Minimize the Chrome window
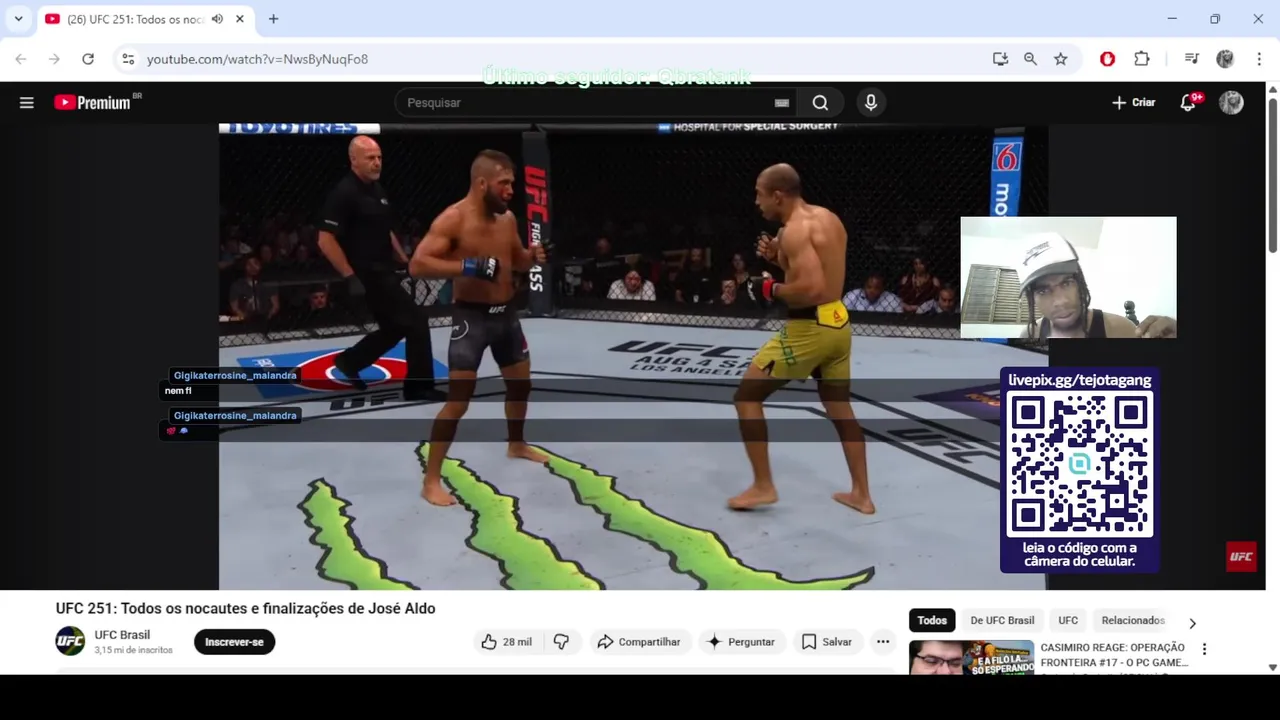 [x=1172, y=19]
